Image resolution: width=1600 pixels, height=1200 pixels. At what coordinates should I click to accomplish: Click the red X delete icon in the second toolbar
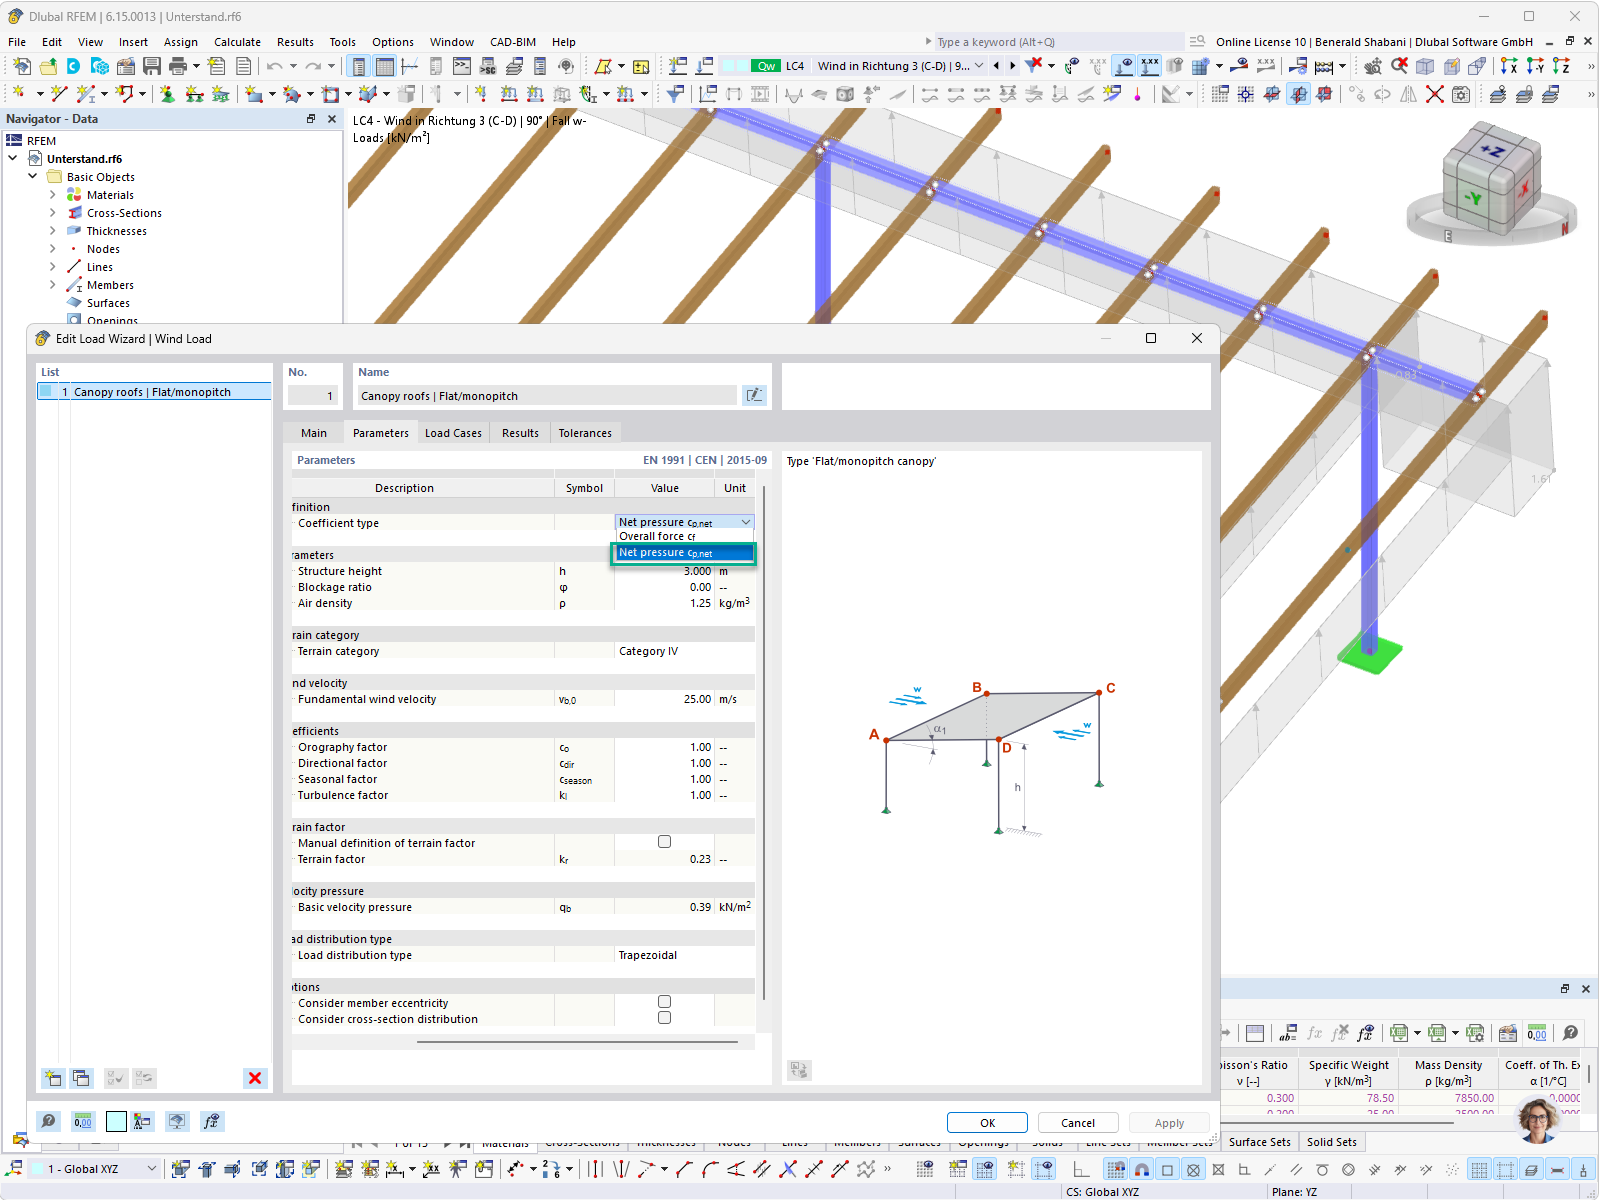(x=1434, y=94)
